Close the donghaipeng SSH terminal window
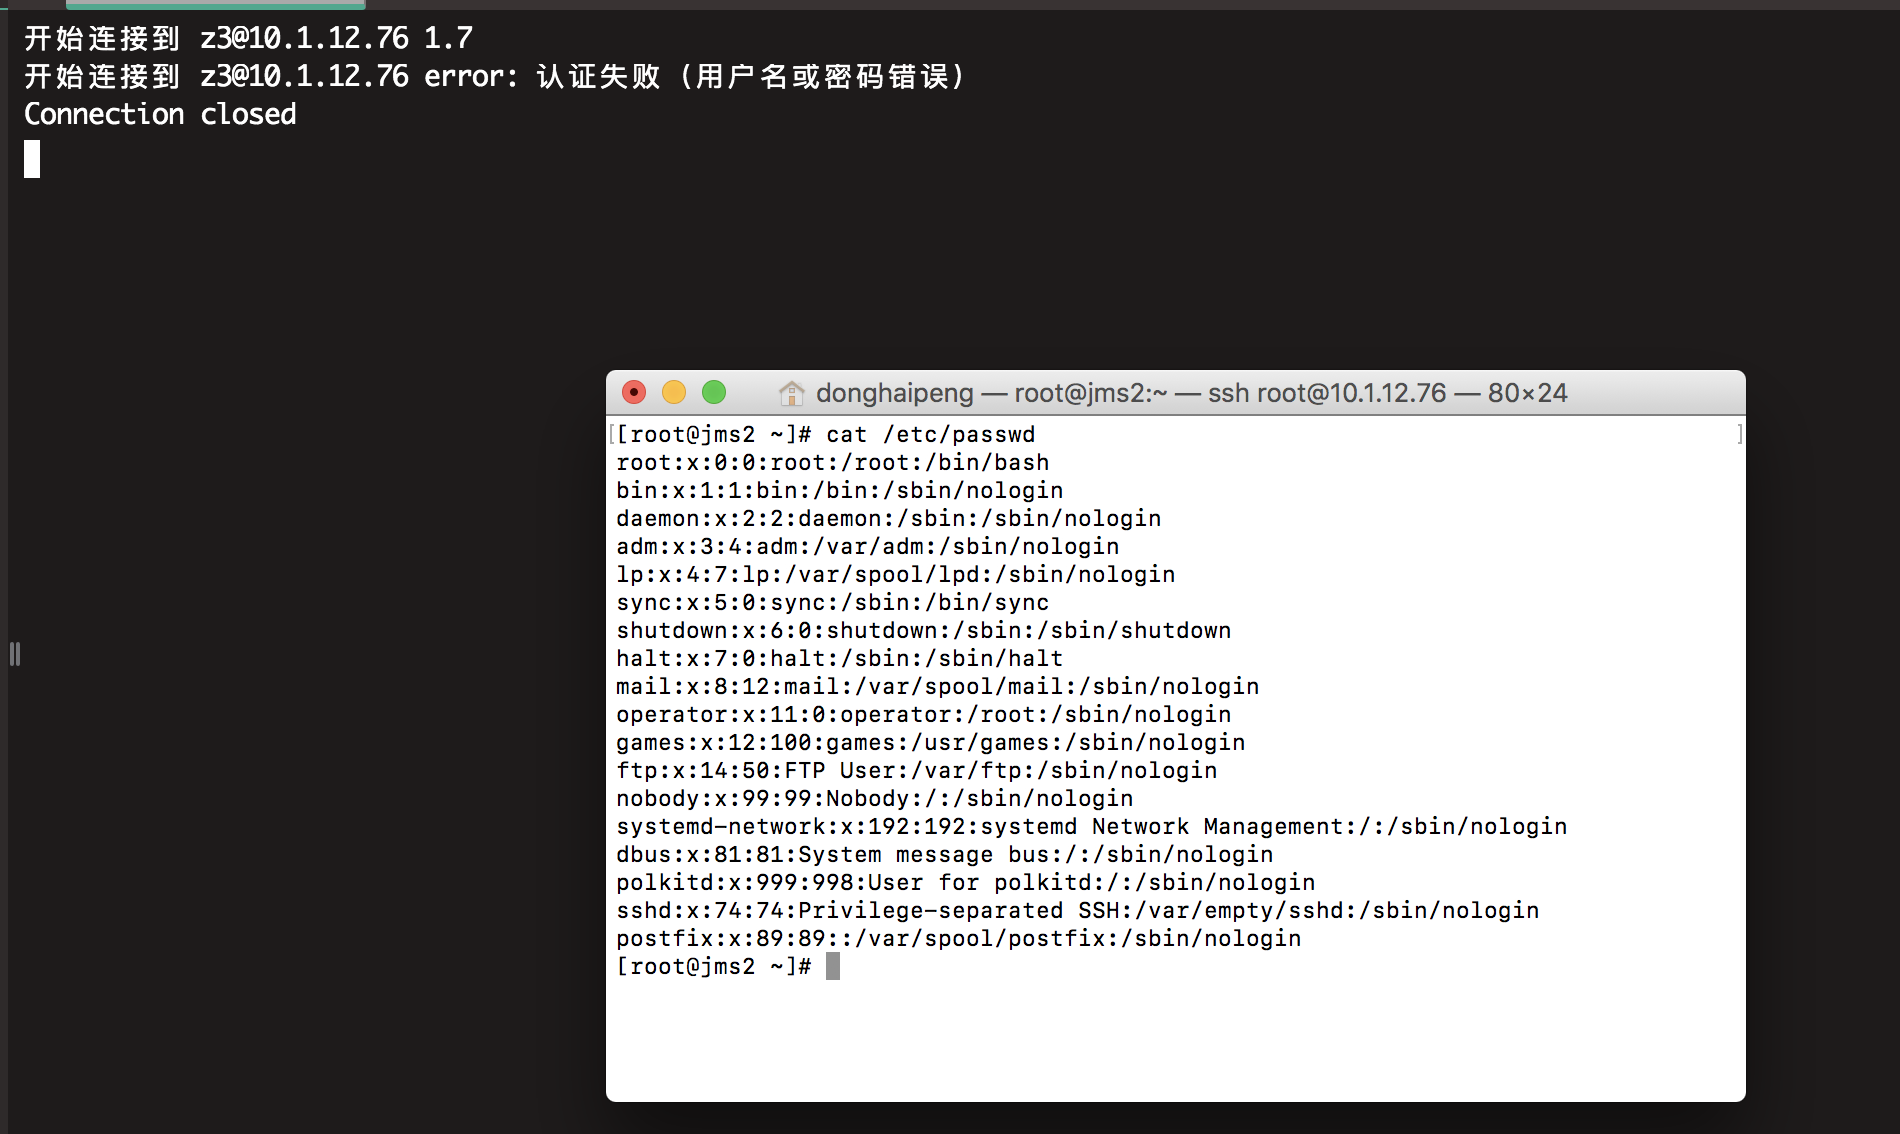 click(x=634, y=392)
